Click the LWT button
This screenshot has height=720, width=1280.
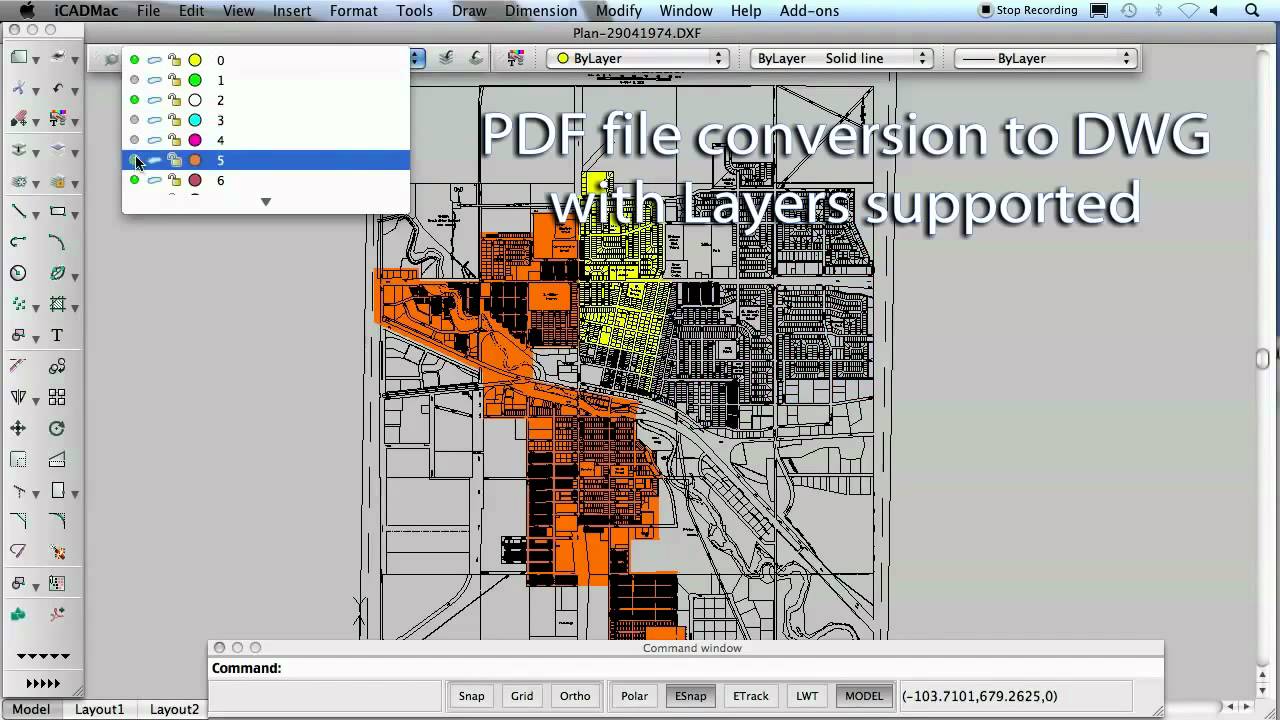pos(807,696)
